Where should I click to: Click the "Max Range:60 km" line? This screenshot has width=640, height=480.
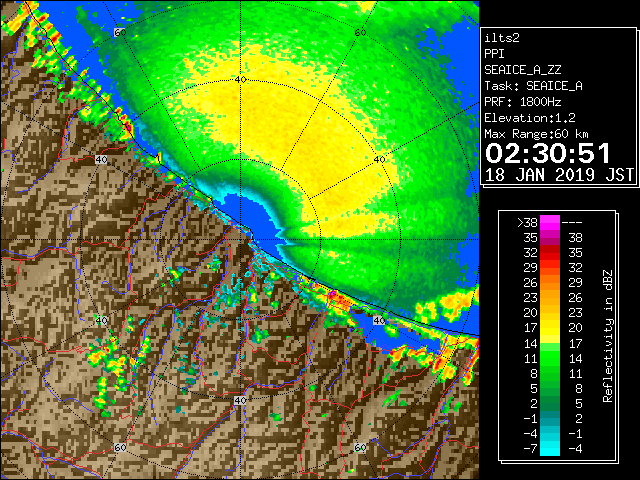(537, 134)
